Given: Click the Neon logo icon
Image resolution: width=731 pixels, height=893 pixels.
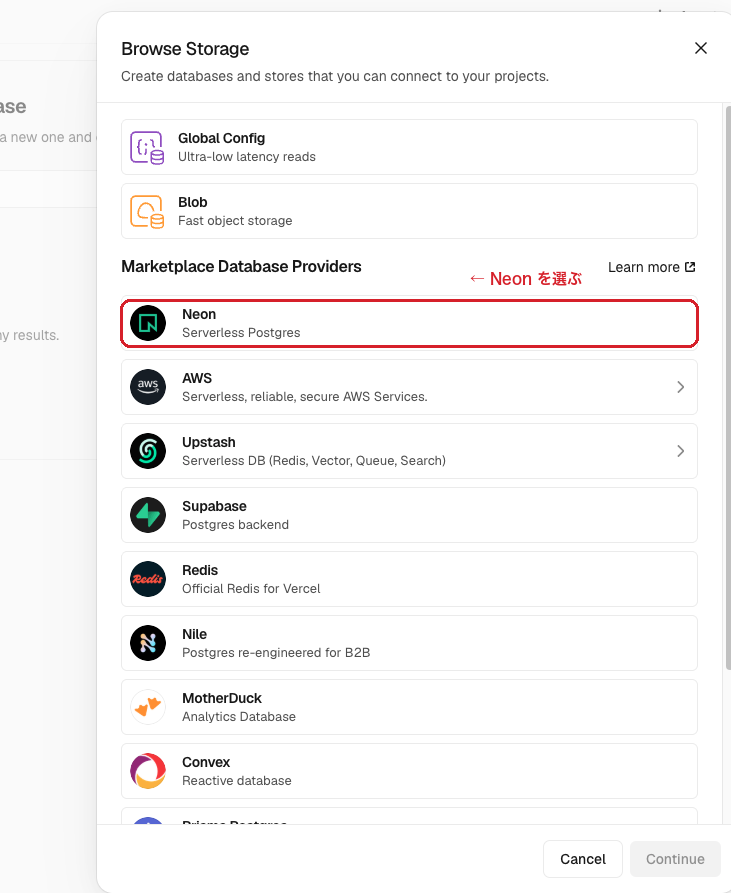Looking at the screenshot, I should pyautogui.click(x=148, y=323).
